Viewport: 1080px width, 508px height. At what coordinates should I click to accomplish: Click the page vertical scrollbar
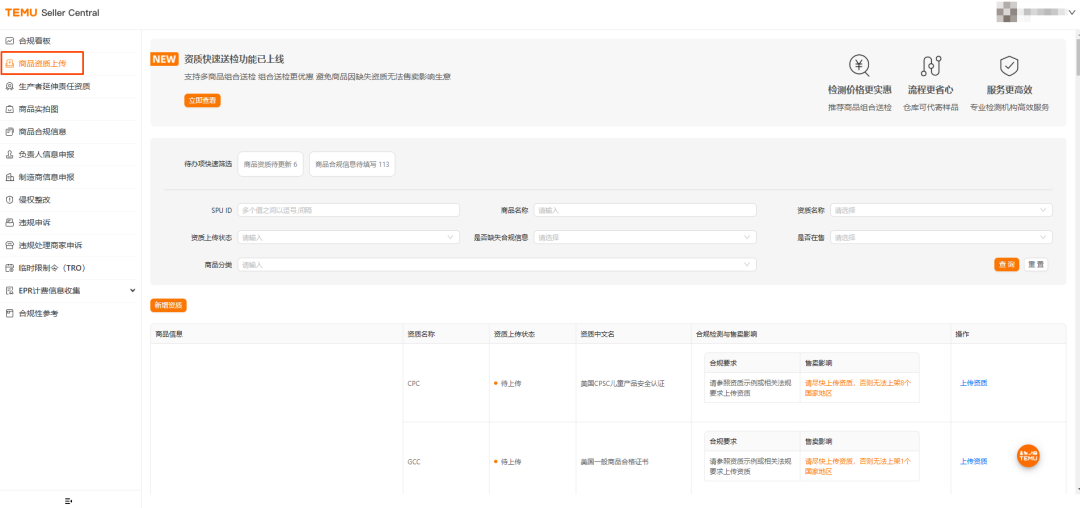click(1076, 269)
